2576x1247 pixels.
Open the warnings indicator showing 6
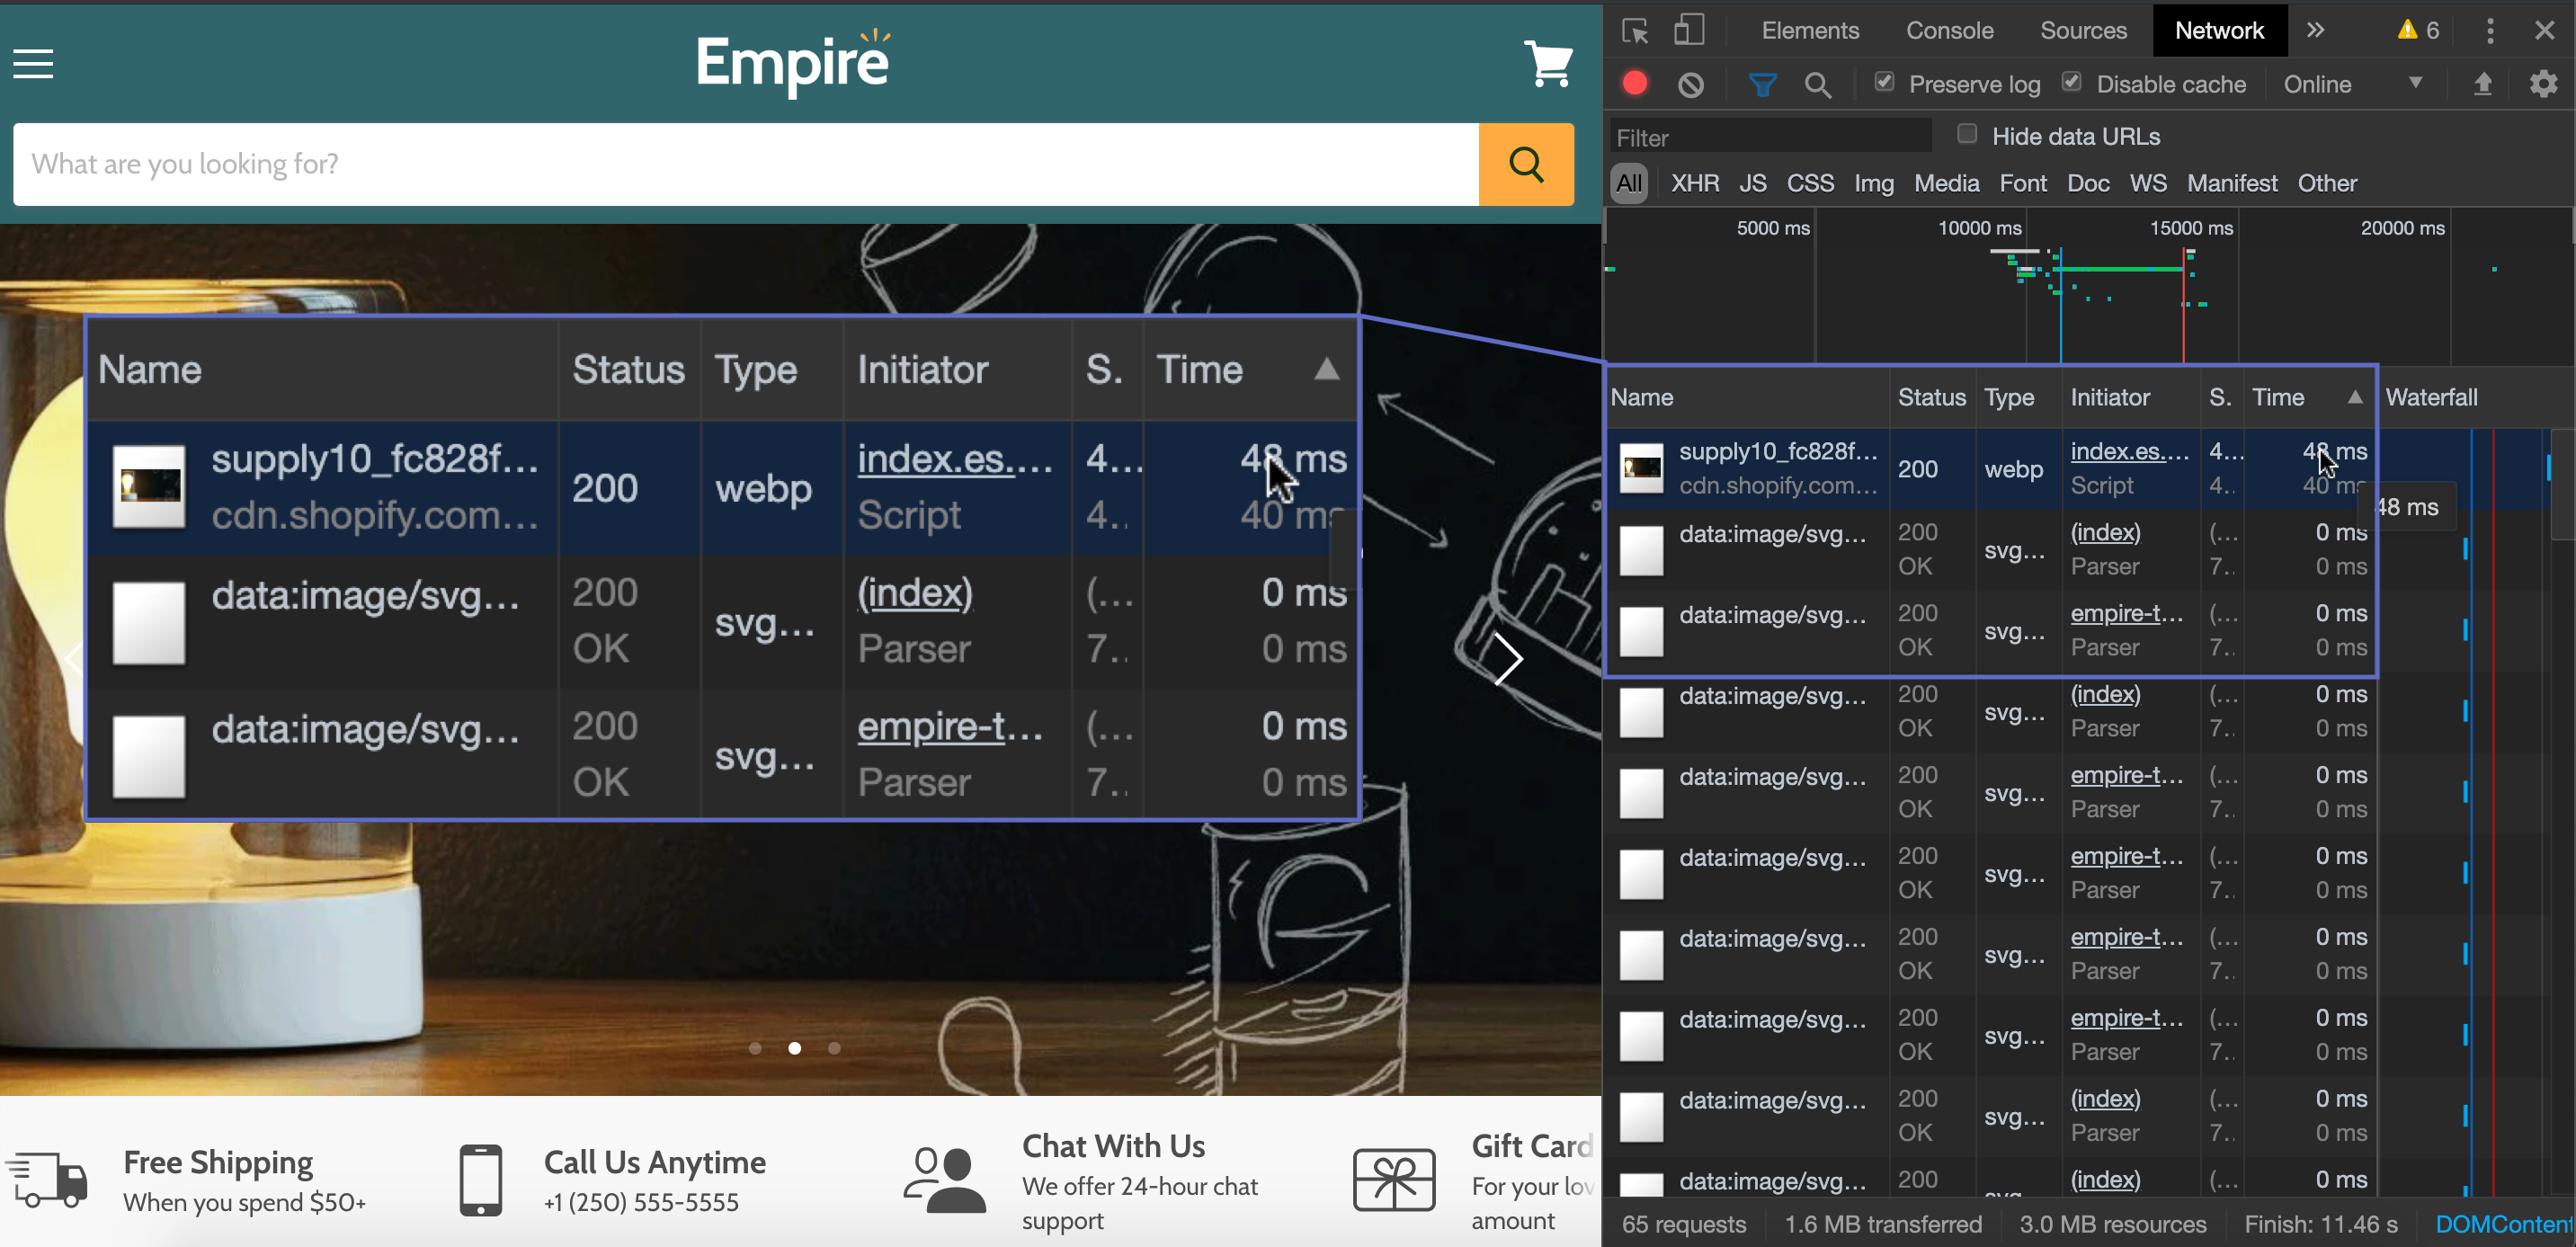coord(2419,31)
